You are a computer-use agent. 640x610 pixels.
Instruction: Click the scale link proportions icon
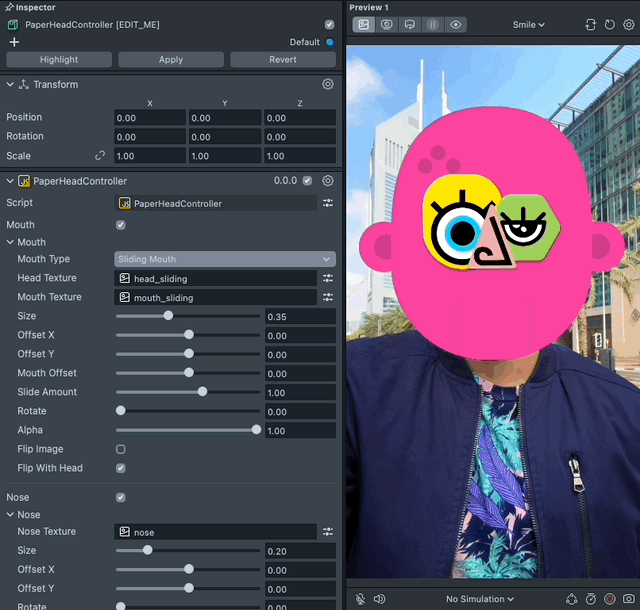coord(100,156)
